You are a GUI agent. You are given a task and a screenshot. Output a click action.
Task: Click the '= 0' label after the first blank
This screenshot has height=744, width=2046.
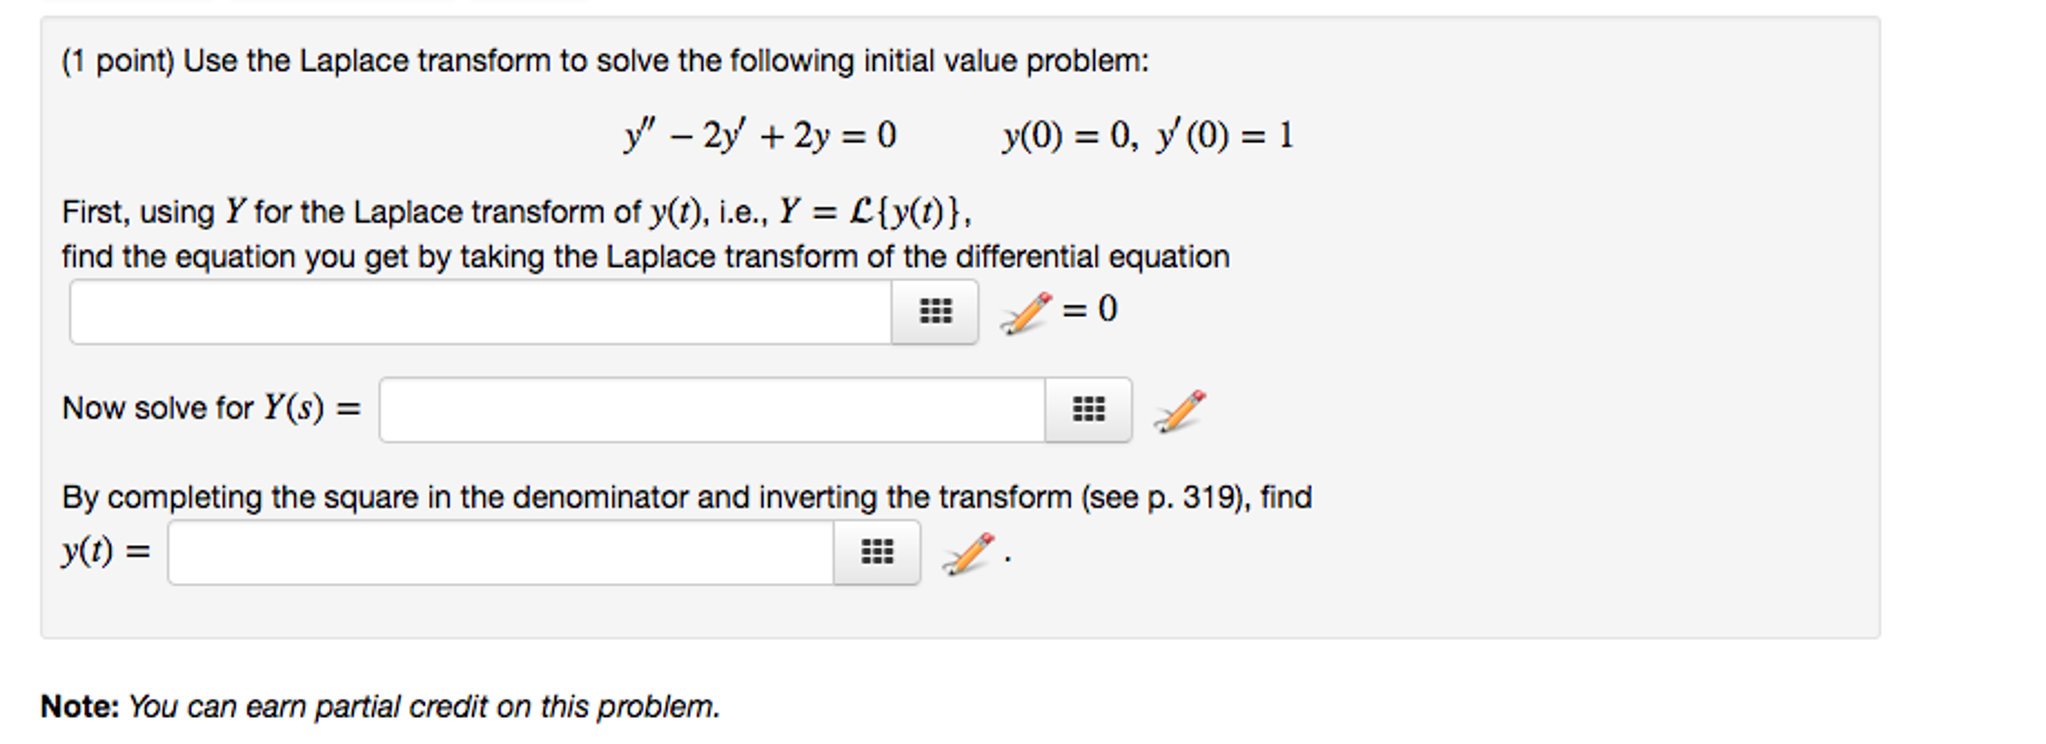tap(1089, 308)
